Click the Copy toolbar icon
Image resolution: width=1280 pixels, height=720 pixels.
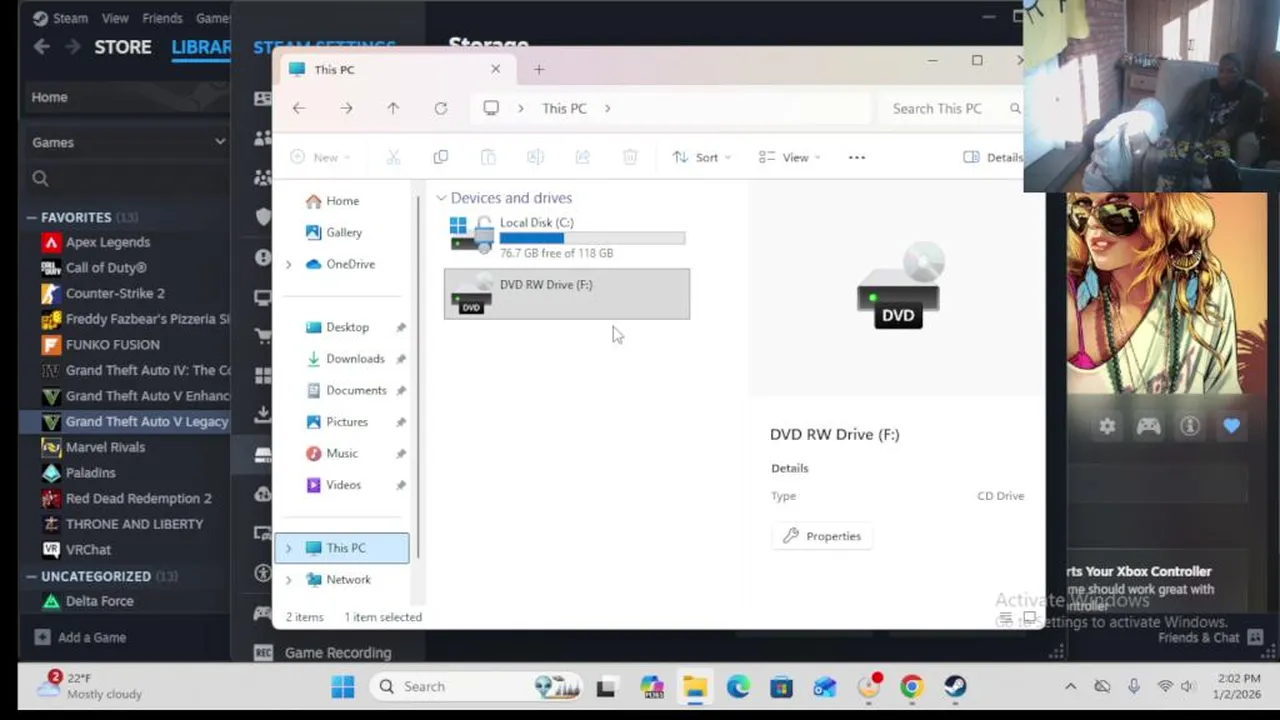(x=441, y=157)
